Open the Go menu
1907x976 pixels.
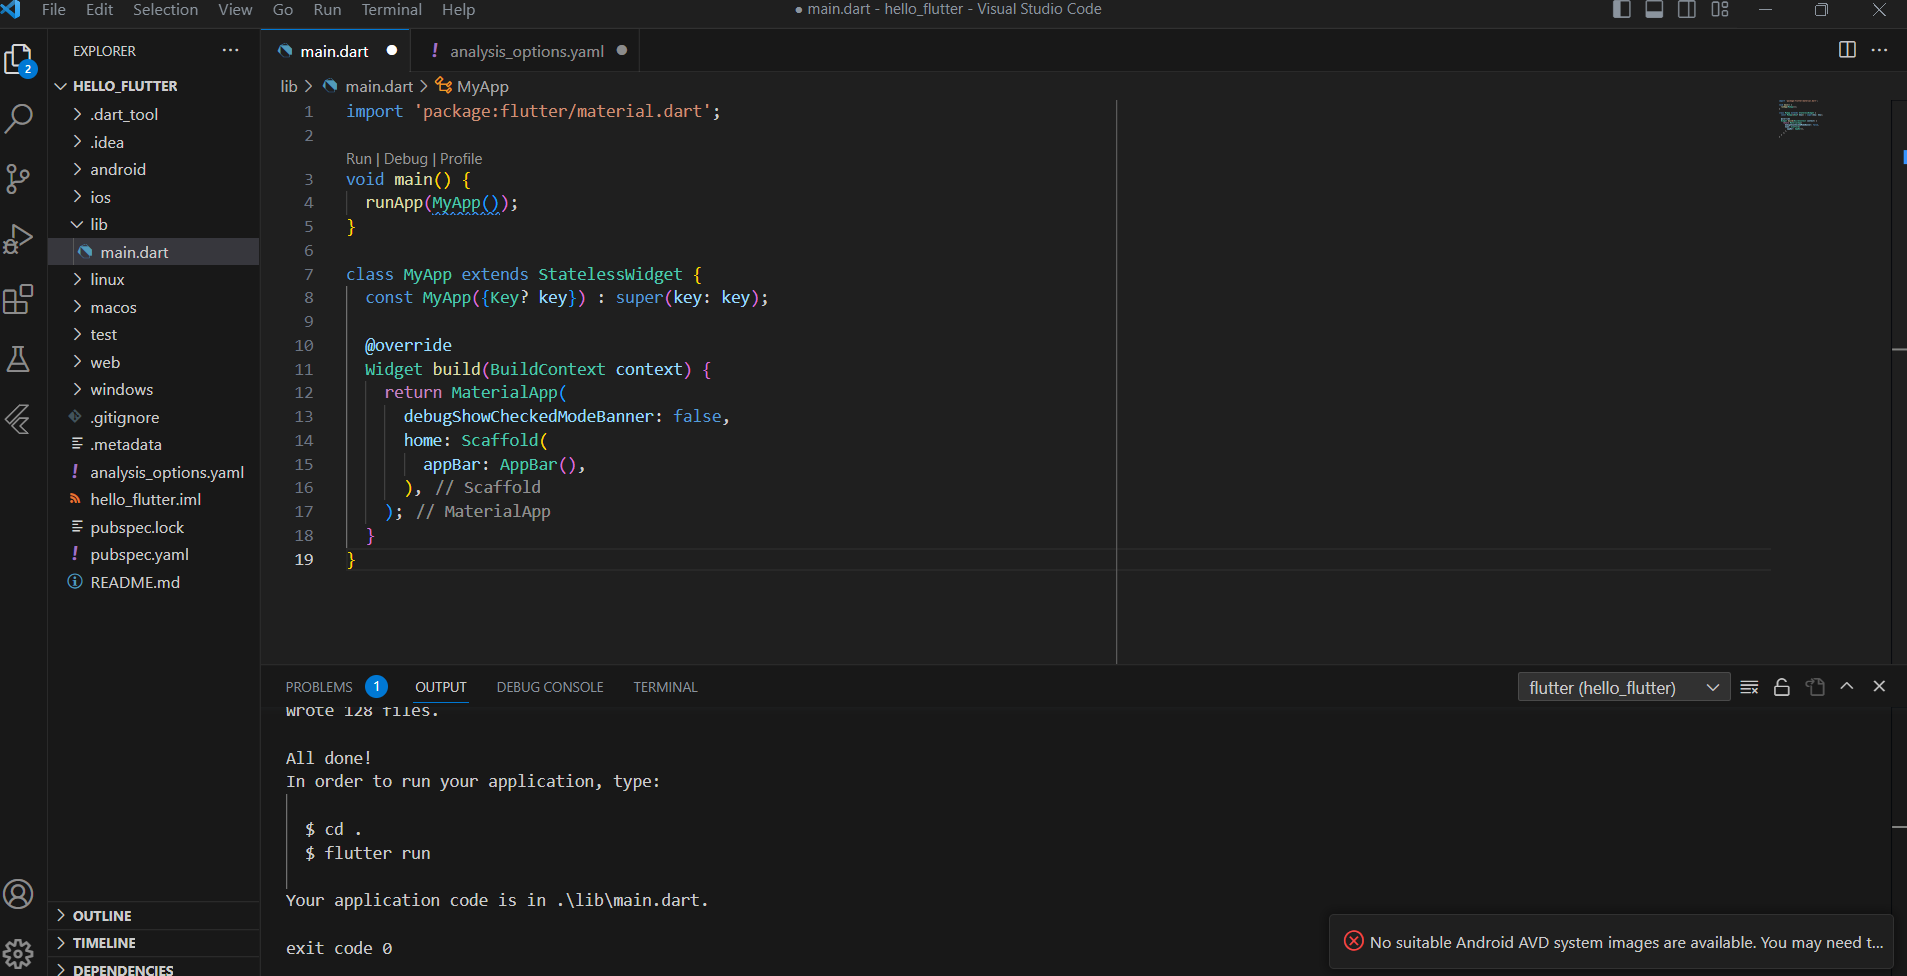tap(283, 10)
